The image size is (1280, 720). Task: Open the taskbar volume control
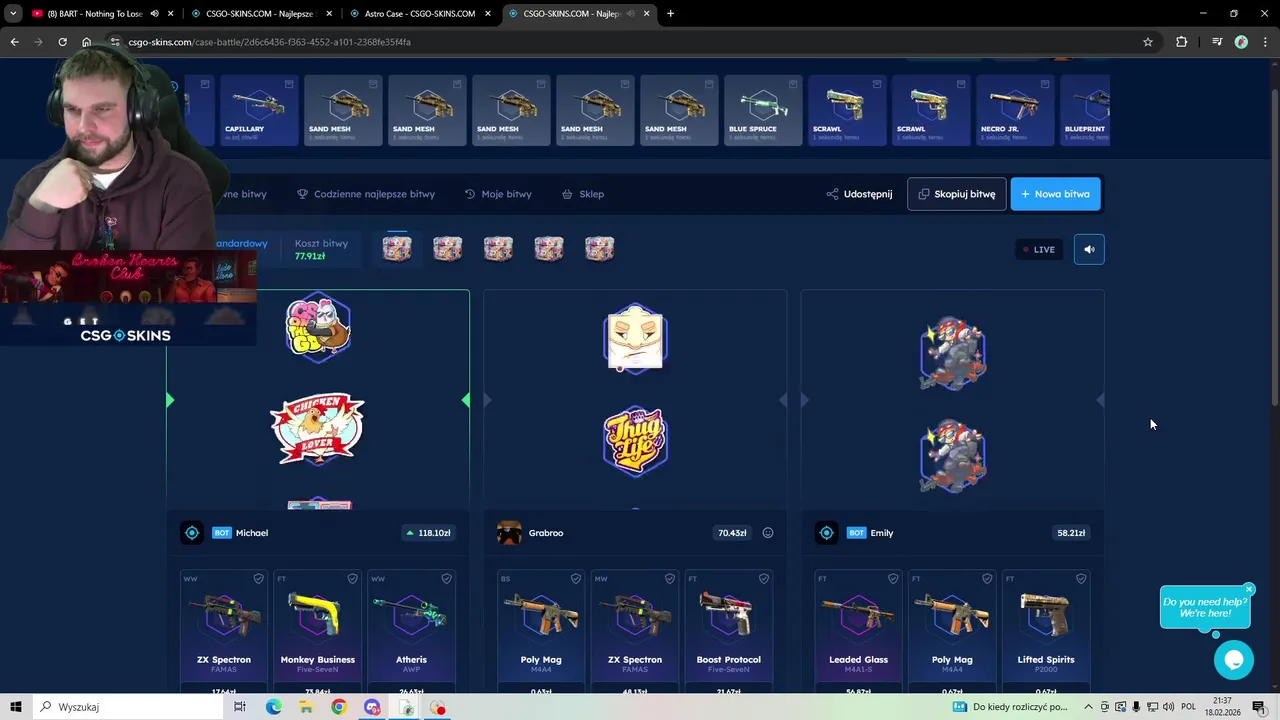[x=1168, y=707]
